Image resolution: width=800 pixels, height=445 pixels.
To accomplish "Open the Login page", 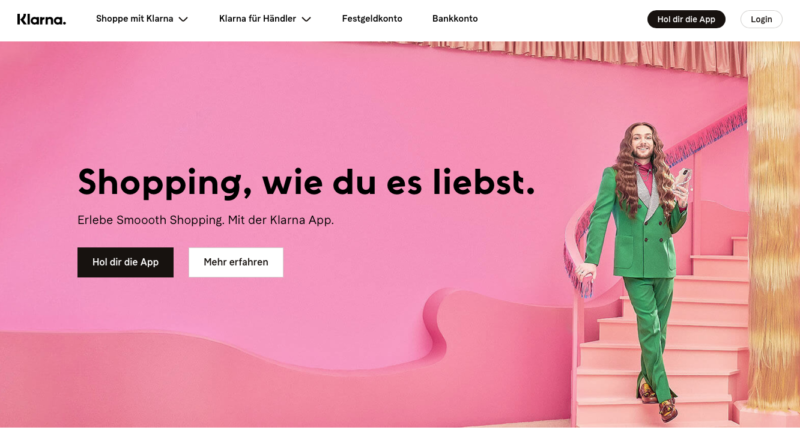I will point(761,19).
